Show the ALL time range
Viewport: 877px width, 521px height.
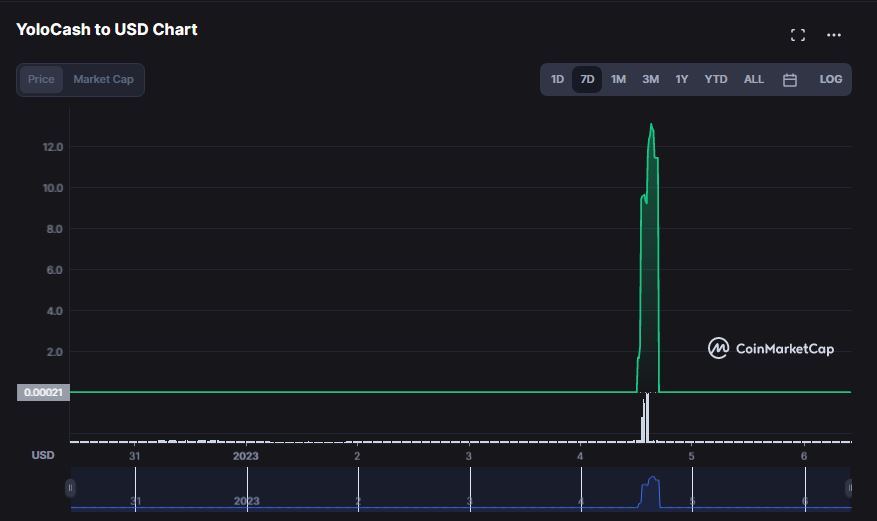coord(753,79)
